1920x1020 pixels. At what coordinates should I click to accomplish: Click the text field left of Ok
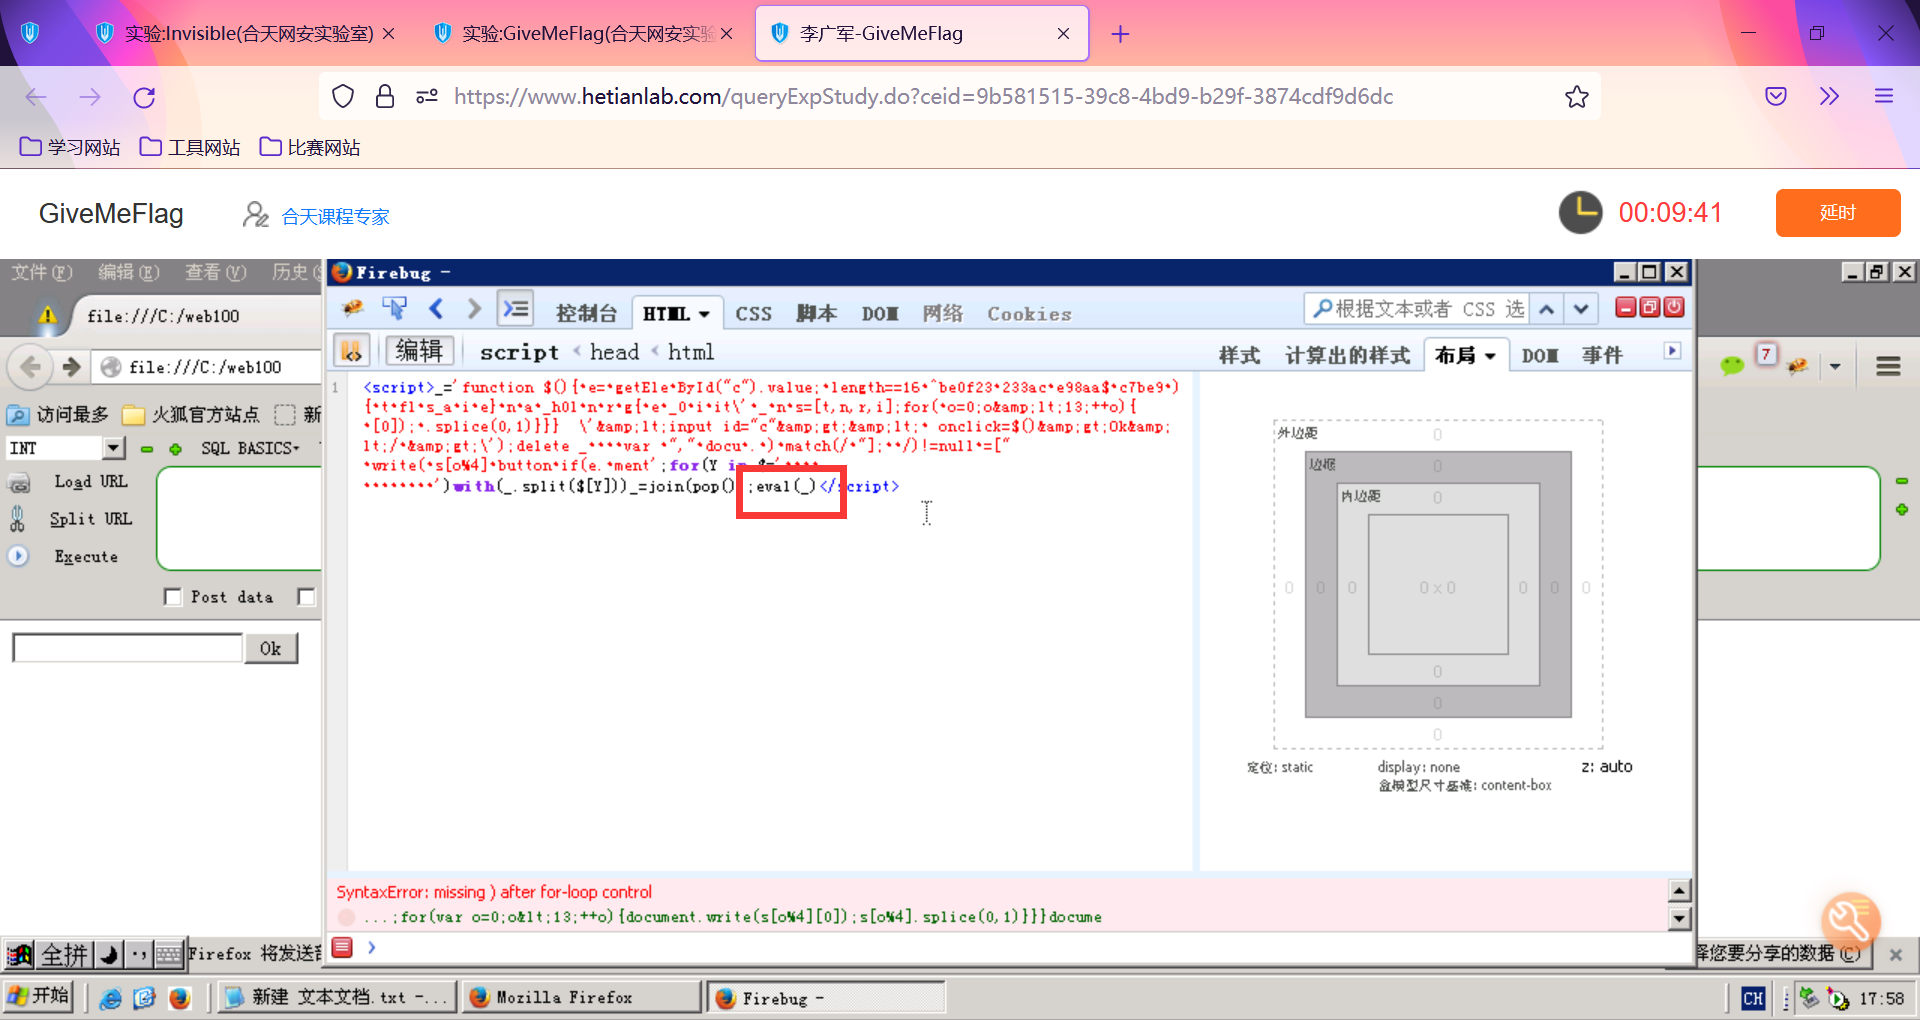pyautogui.click(x=128, y=648)
